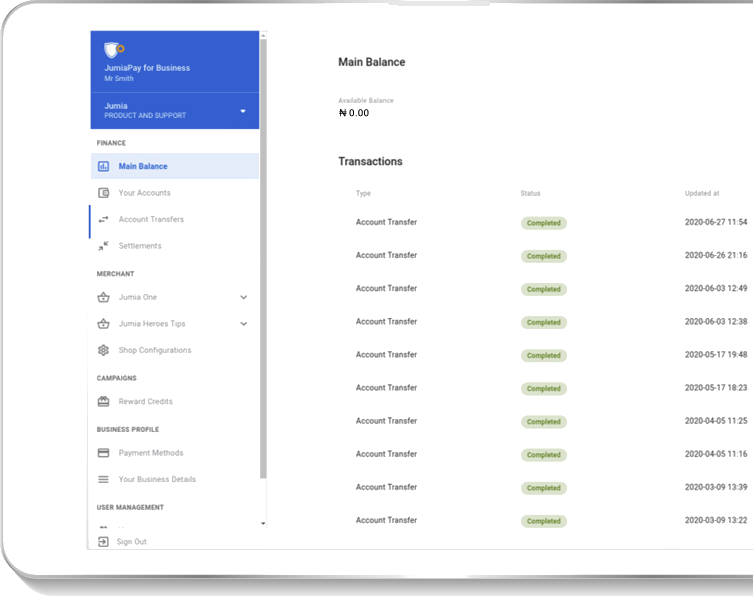Click the JumiaPay shield logo icon
Screen dimensions: 753x596
[x=114, y=49]
